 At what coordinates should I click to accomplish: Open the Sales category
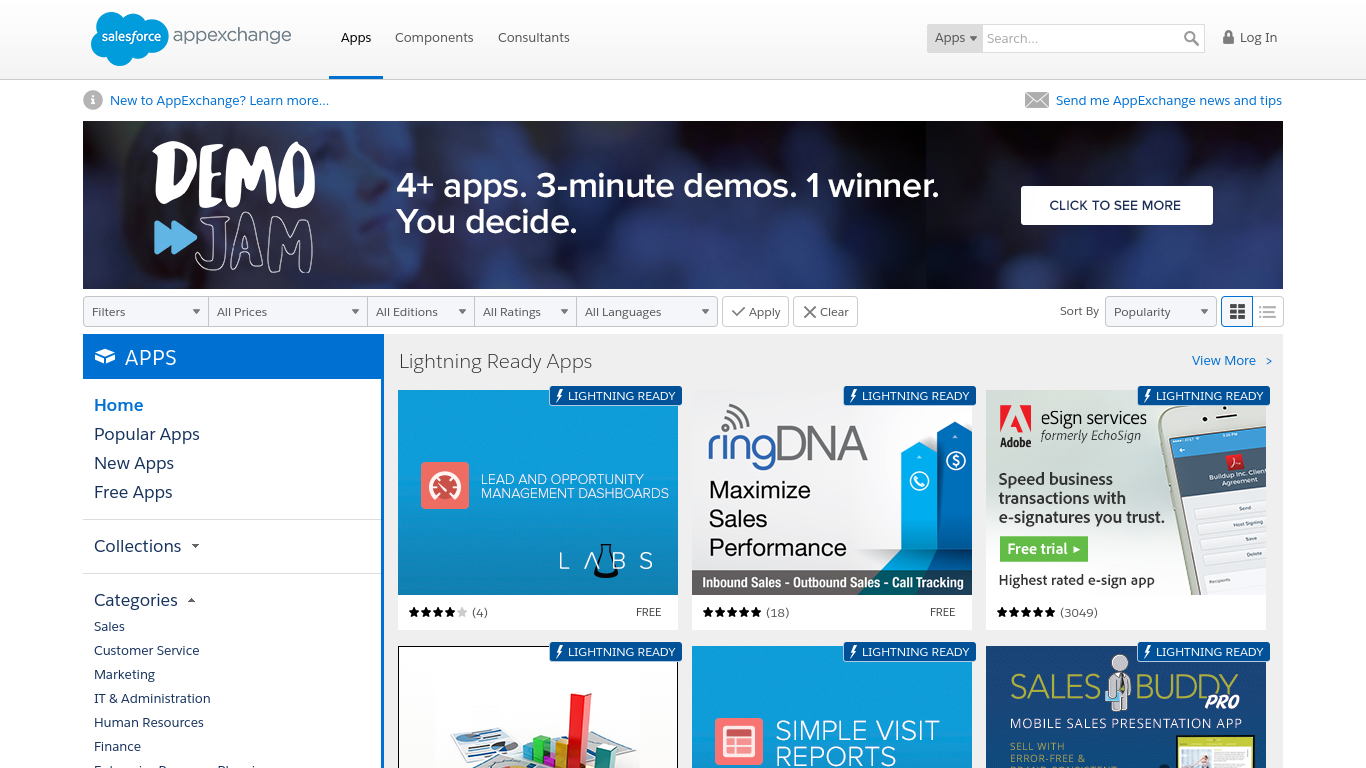click(109, 627)
